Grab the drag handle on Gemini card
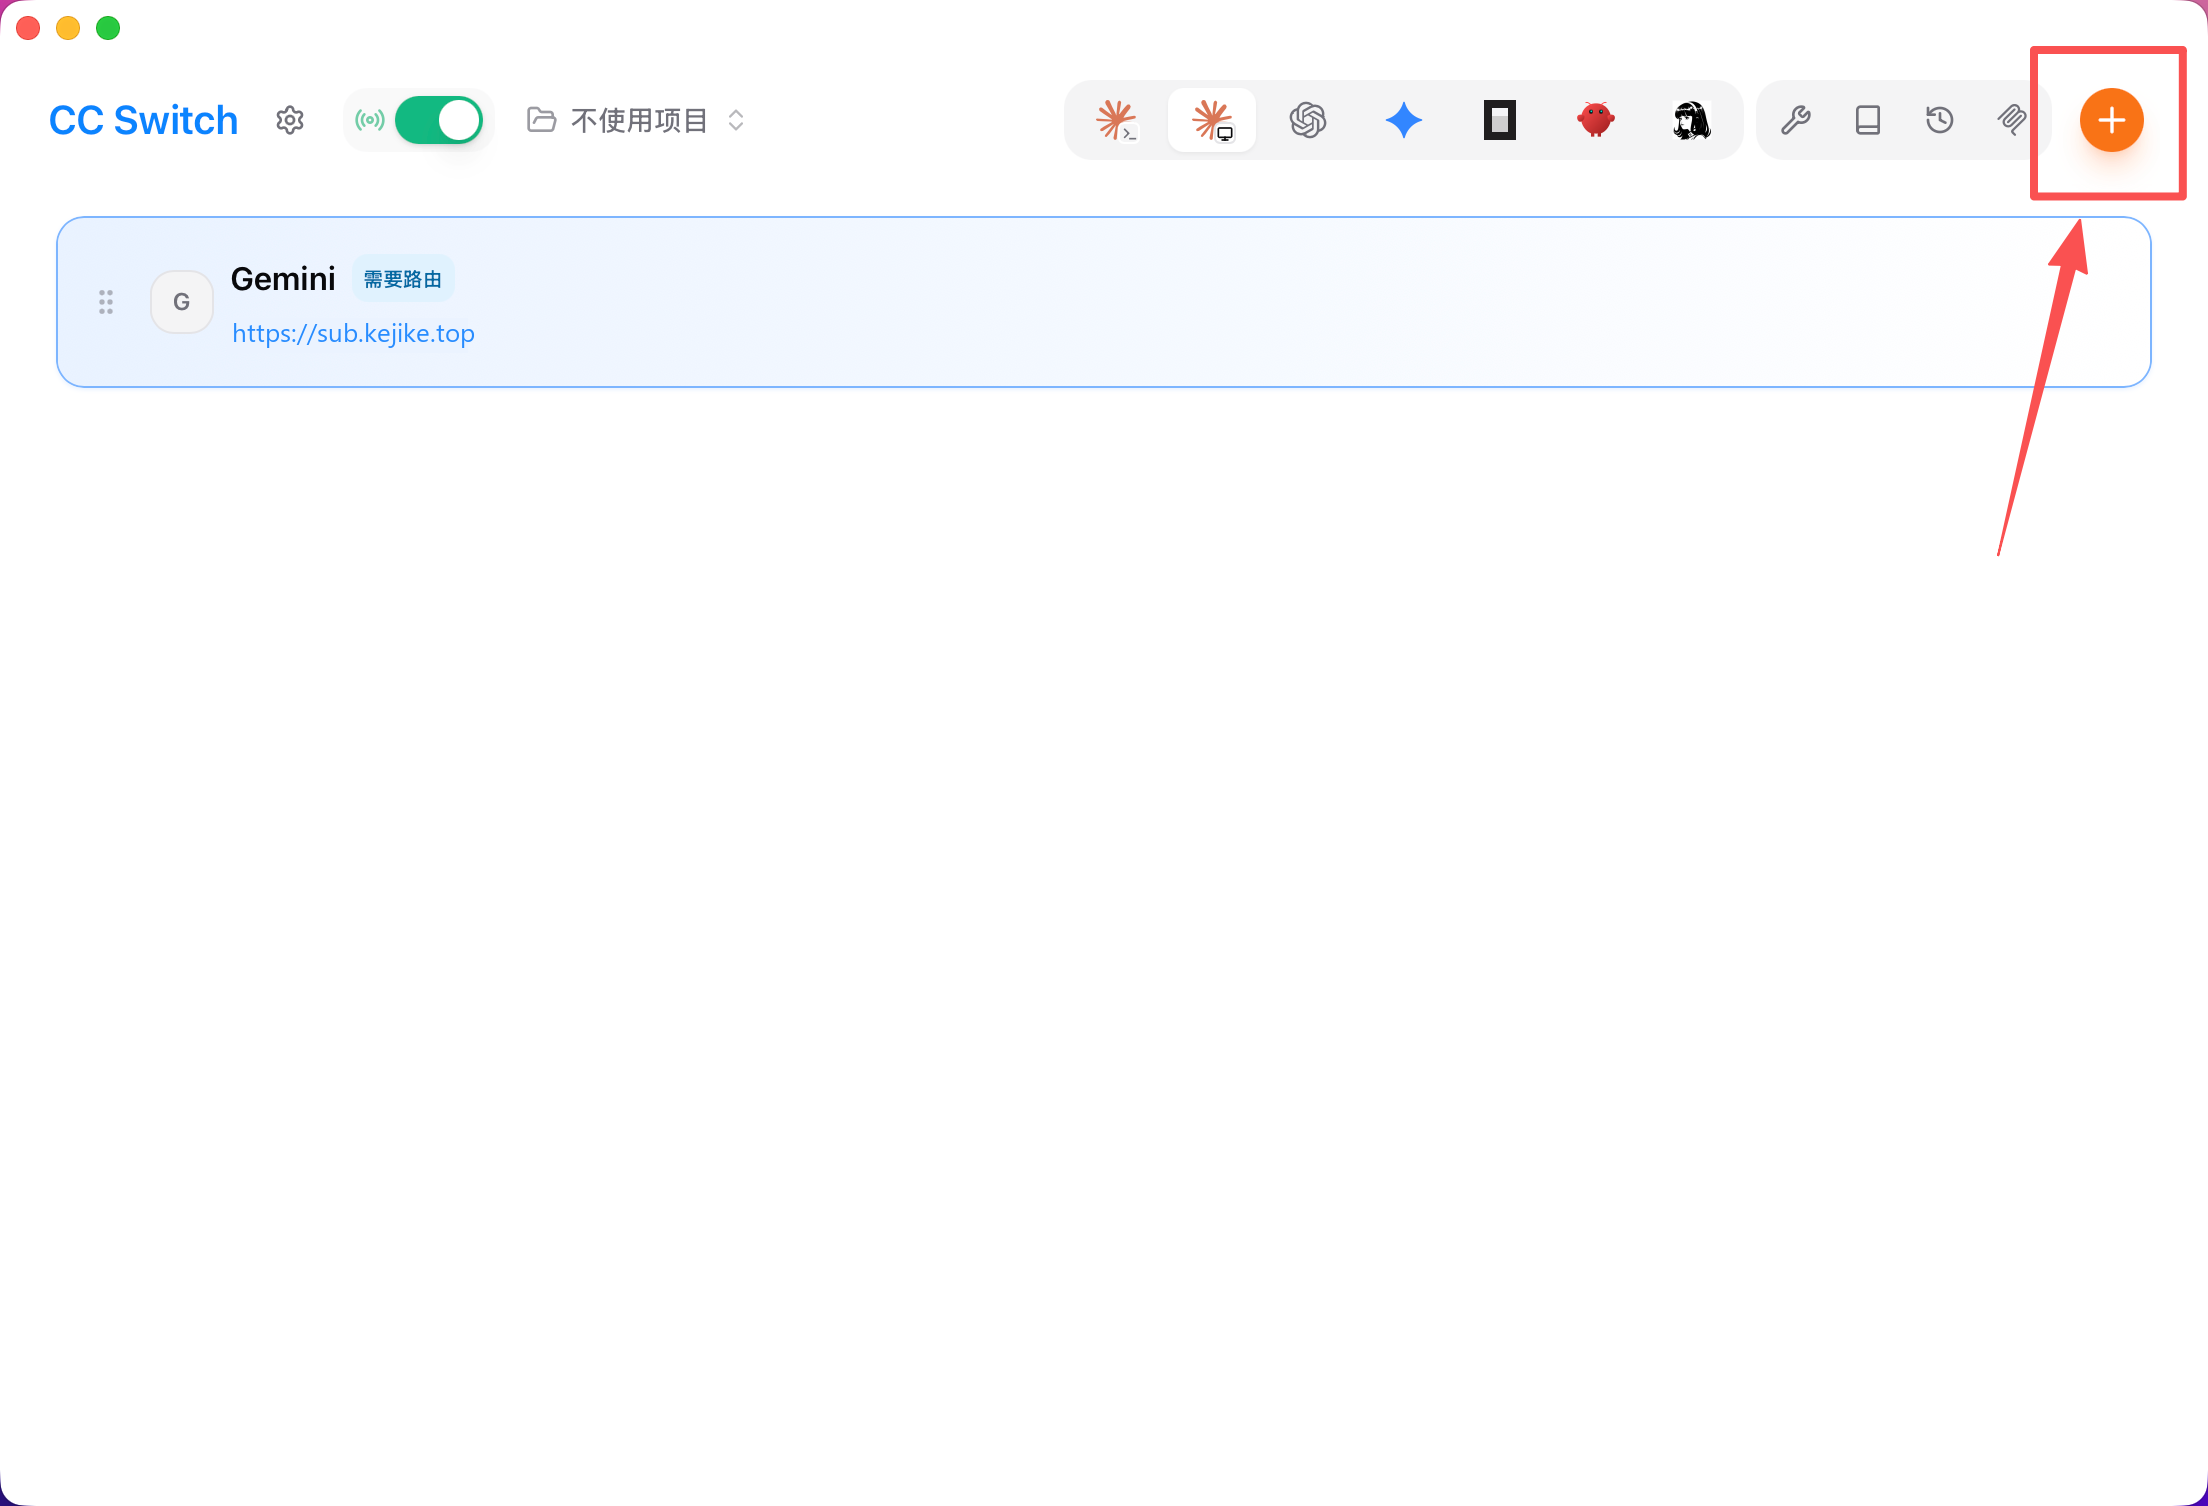Screen dimensions: 2208x1506 (x=106, y=302)
